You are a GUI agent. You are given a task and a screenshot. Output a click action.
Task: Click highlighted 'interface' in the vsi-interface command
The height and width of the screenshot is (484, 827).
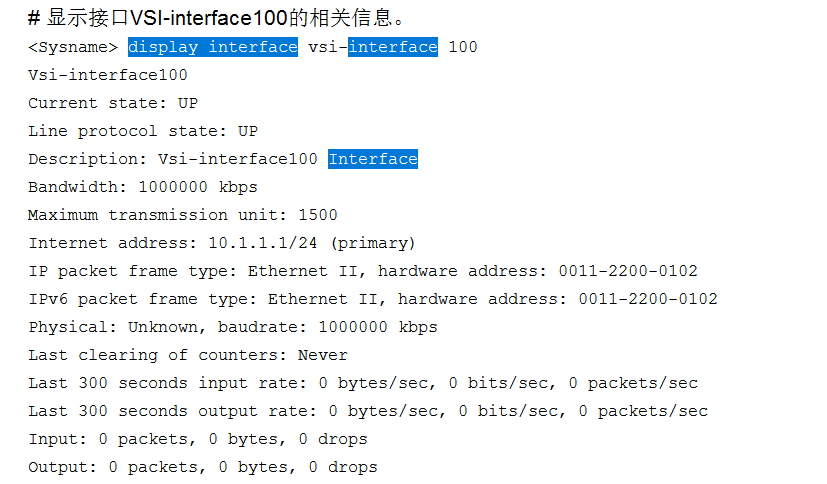click(392, 47)
